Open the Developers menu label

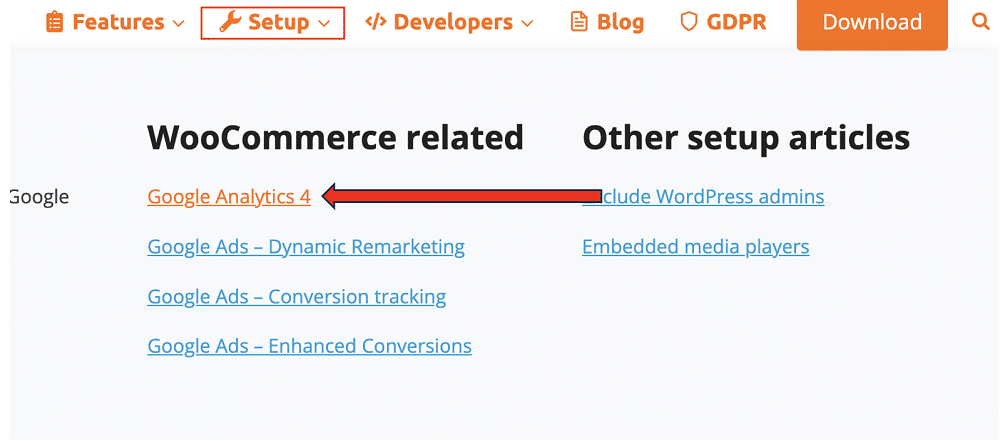click(453, 22)
